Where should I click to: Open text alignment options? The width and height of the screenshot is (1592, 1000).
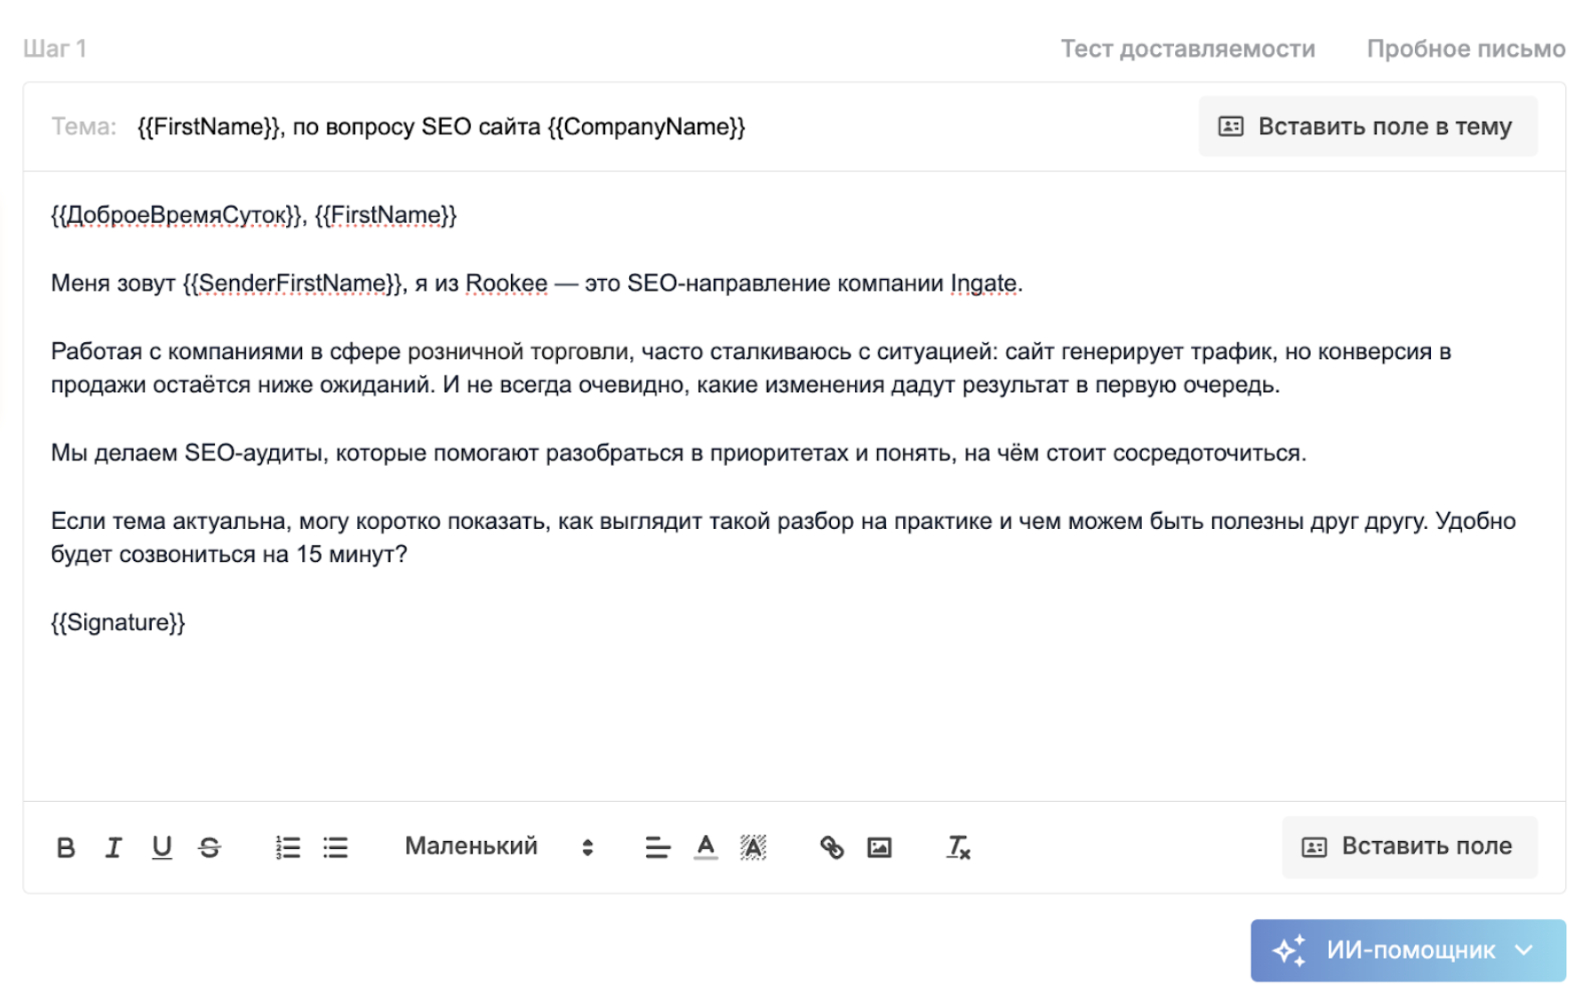click(657, 847)
